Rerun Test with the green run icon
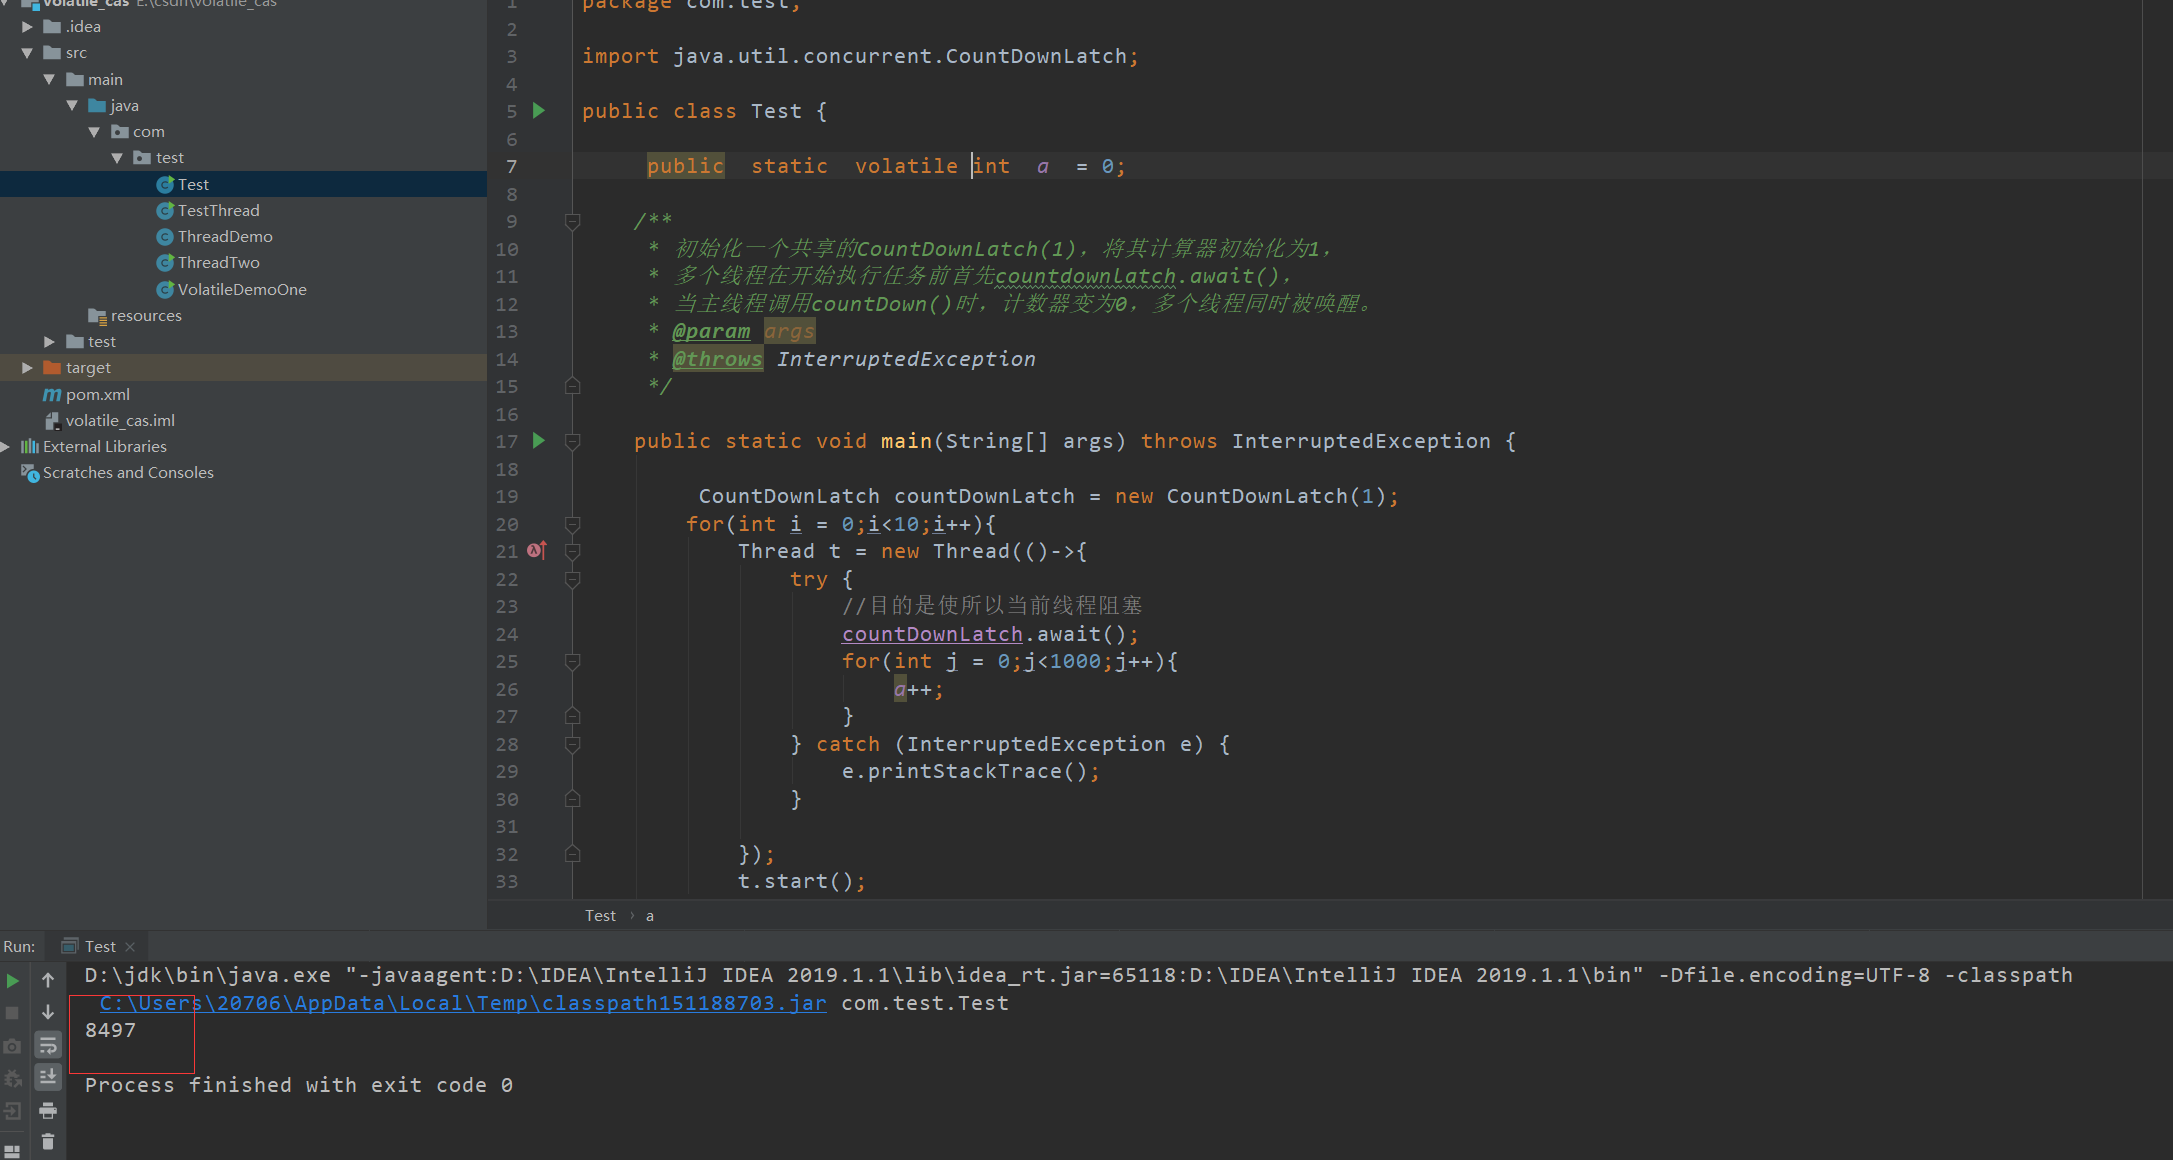 tap(13, 981)
